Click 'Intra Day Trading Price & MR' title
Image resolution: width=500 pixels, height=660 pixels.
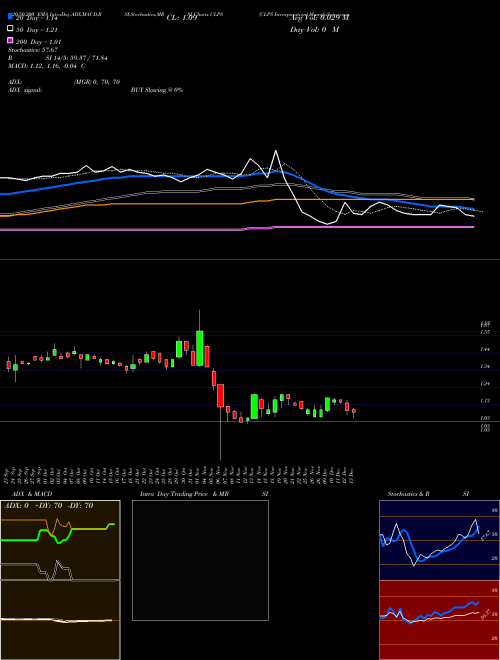tap(184, 494)
